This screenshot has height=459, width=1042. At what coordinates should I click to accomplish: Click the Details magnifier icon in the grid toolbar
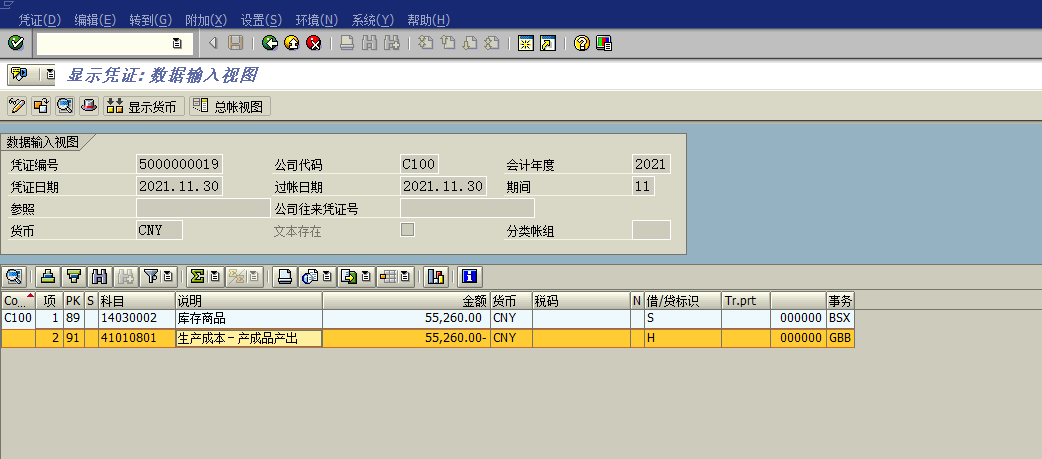15,276
